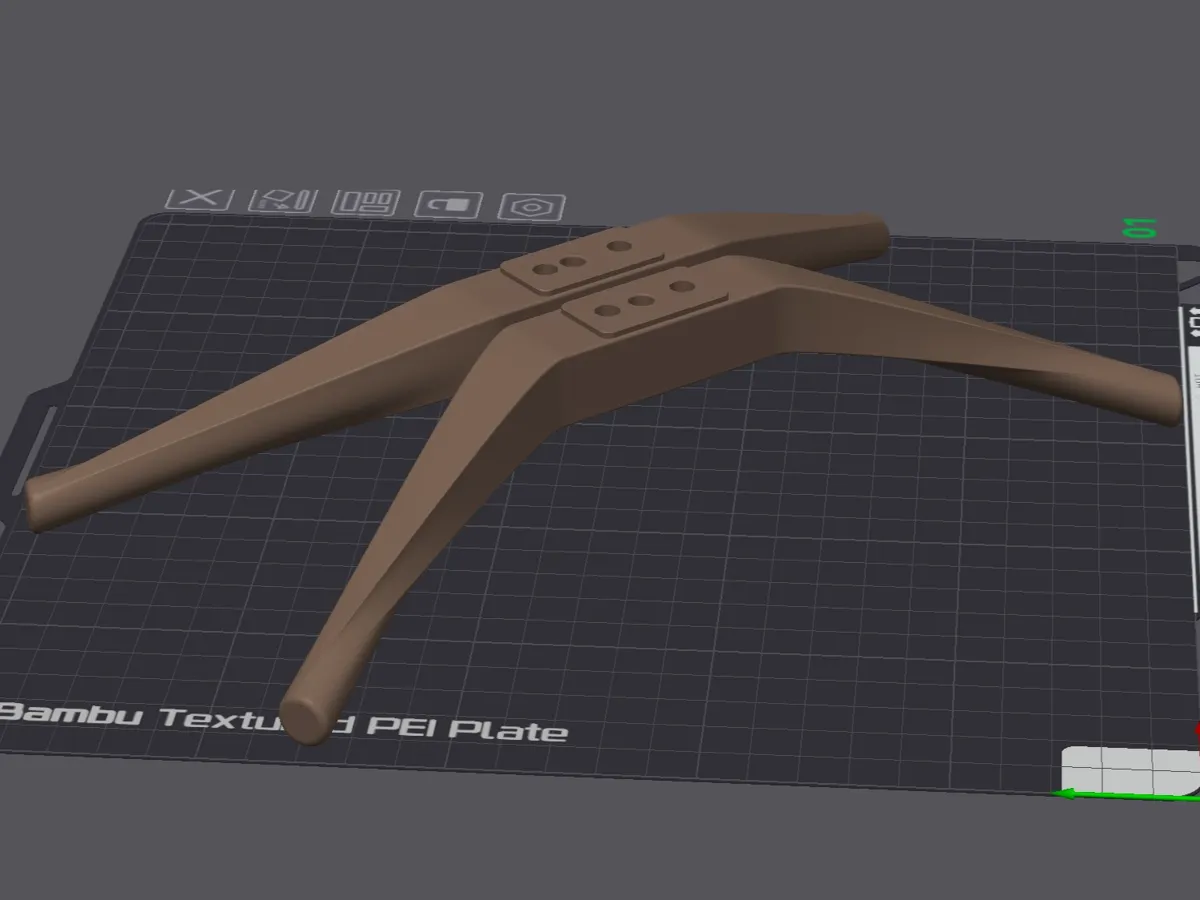Open plate settings hexagon icon
1200x900 pixels.
[532, 207]
